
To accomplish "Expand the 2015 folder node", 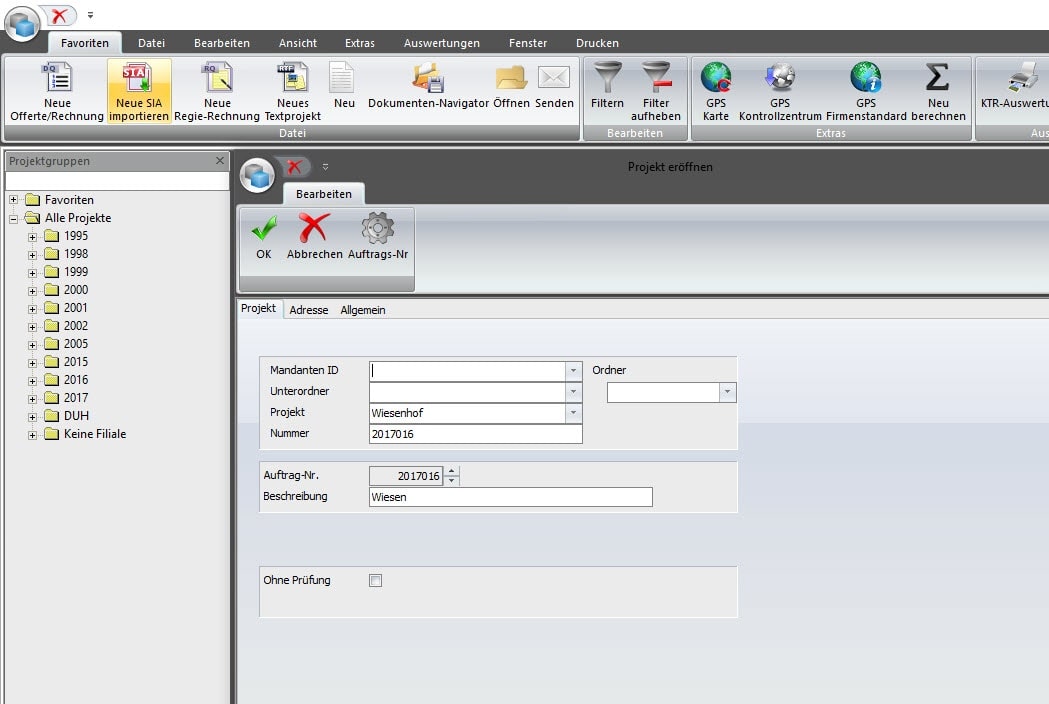I will [x=32, y=363].
